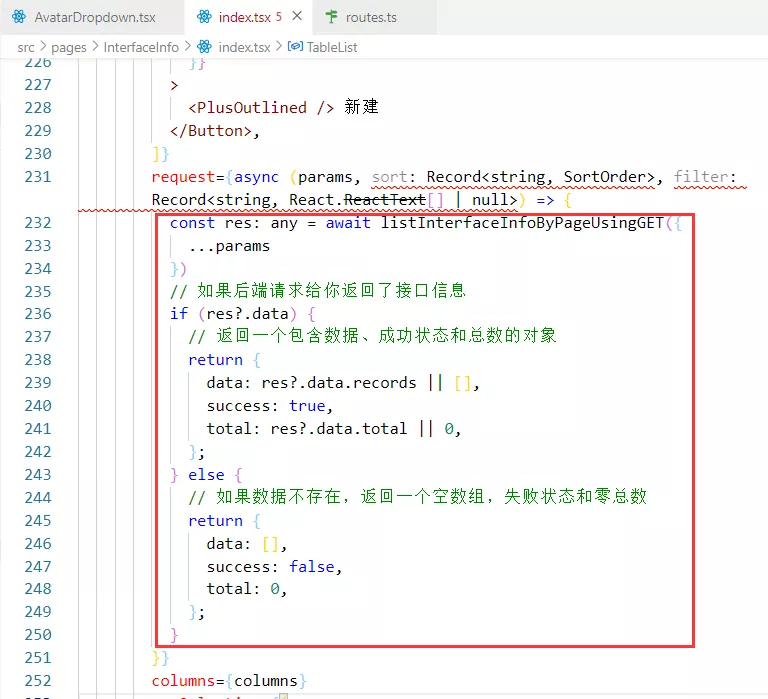Click the listInterfaceInfoByPageUsingGET function call

(x=522, y=223)
